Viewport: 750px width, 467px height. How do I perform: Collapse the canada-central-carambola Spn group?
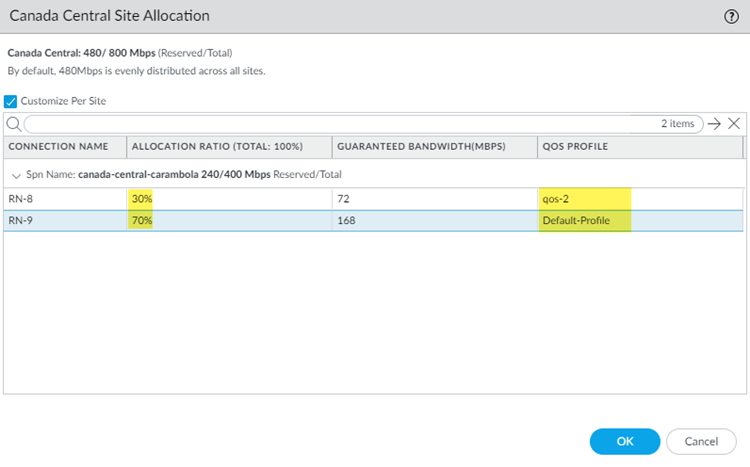(15, 174)
